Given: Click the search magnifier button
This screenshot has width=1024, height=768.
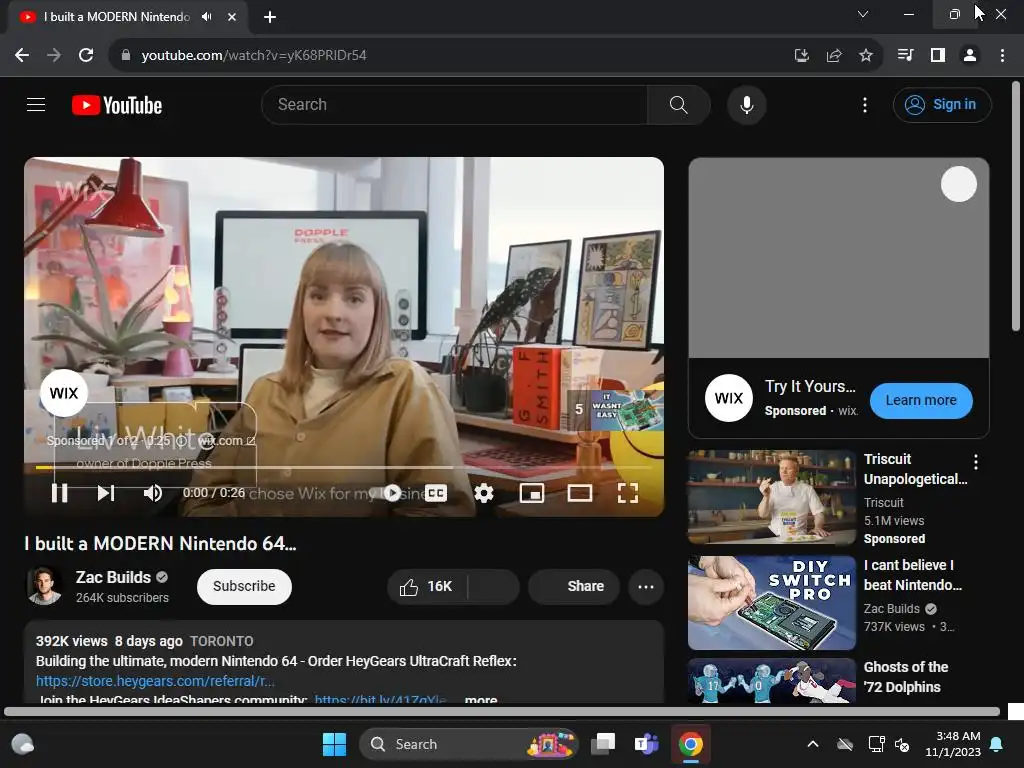Looking at the screenshot, I should point(679,104).
